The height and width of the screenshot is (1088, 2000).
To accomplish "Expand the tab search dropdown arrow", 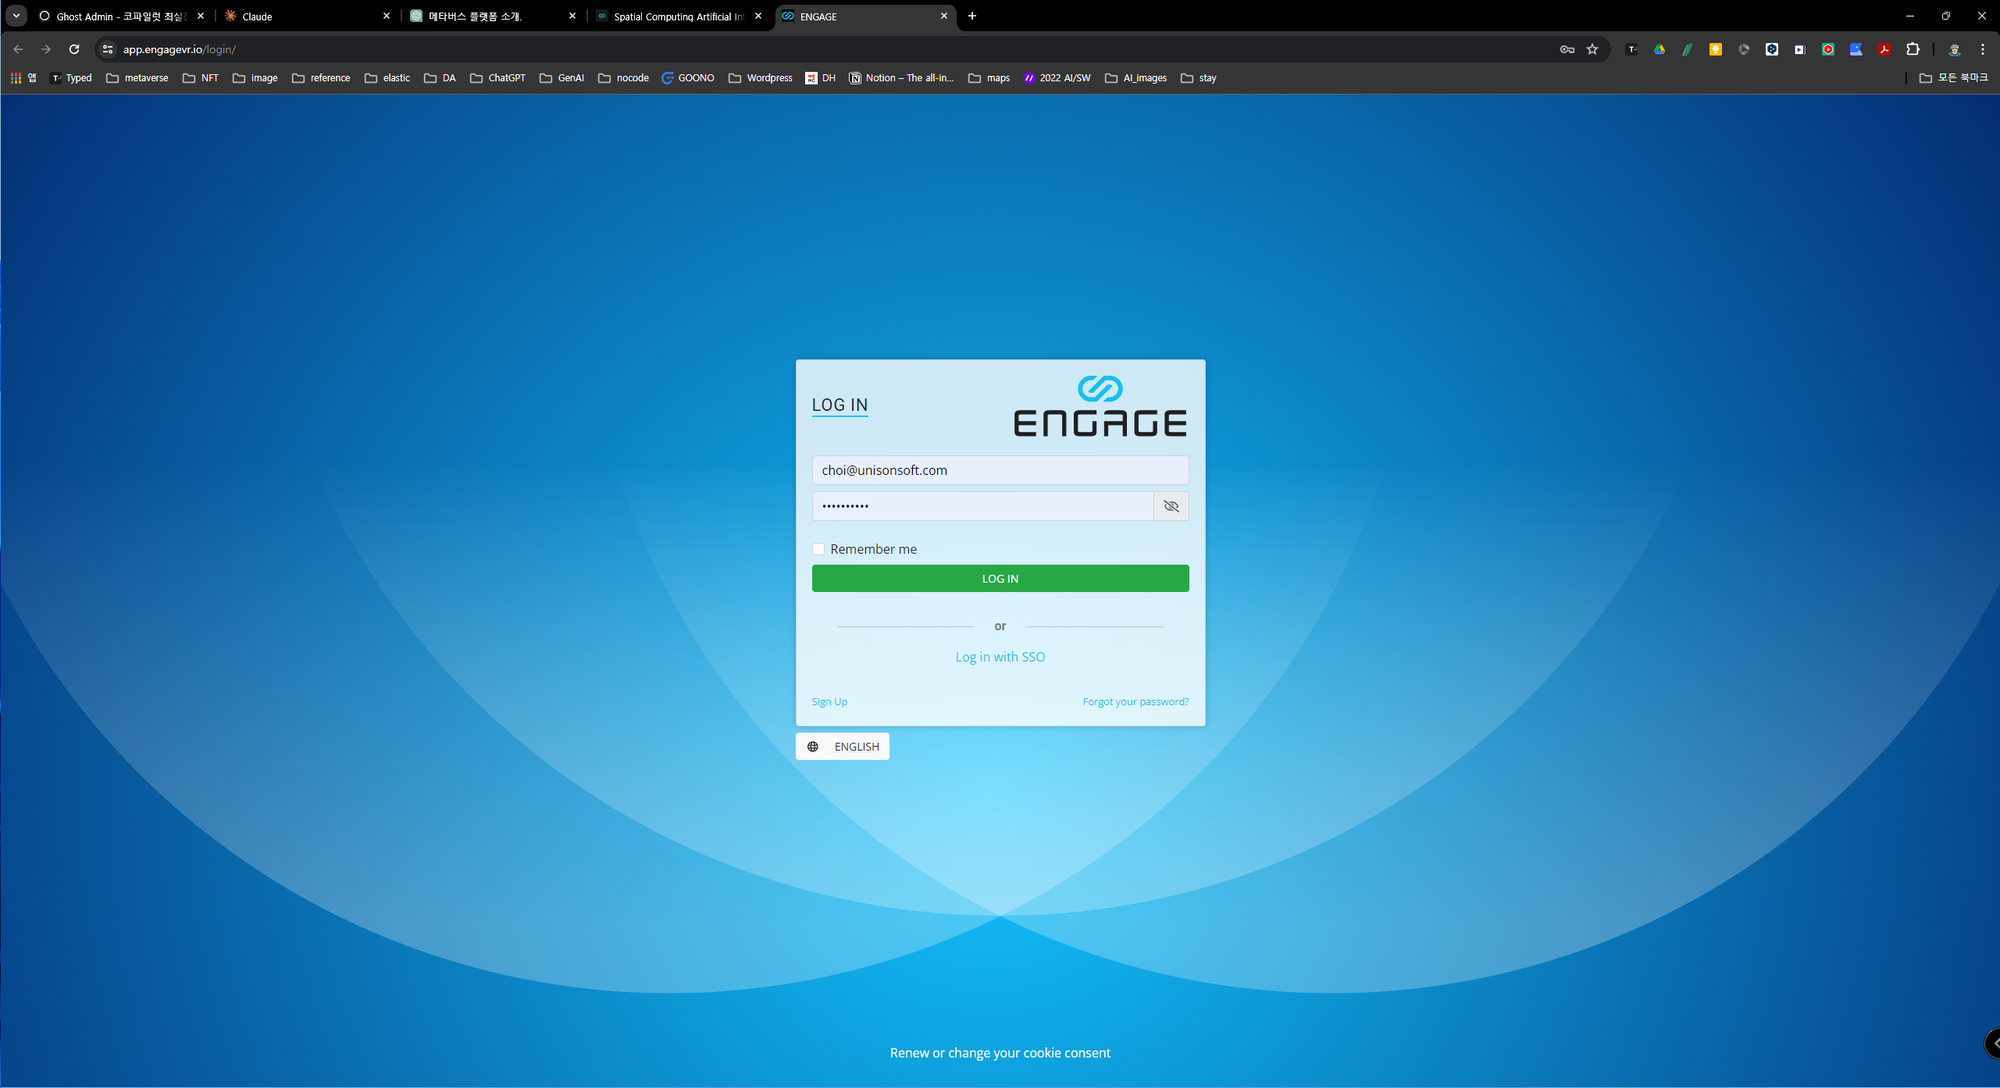I will click(x=17, y=16).
